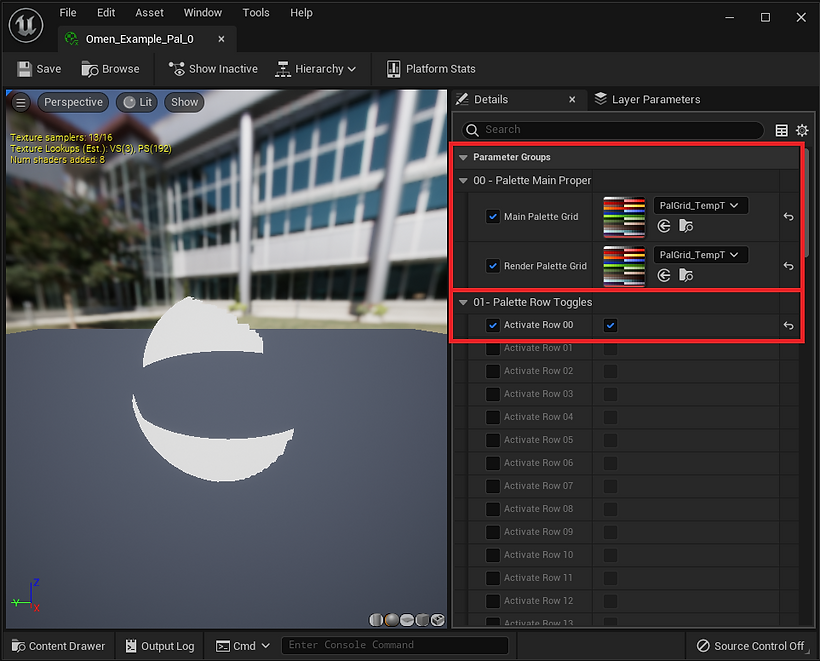Open Platform Stats
The height and width of the screenshot is (661, 820).
pyautogui.click(x=431, y=69)
